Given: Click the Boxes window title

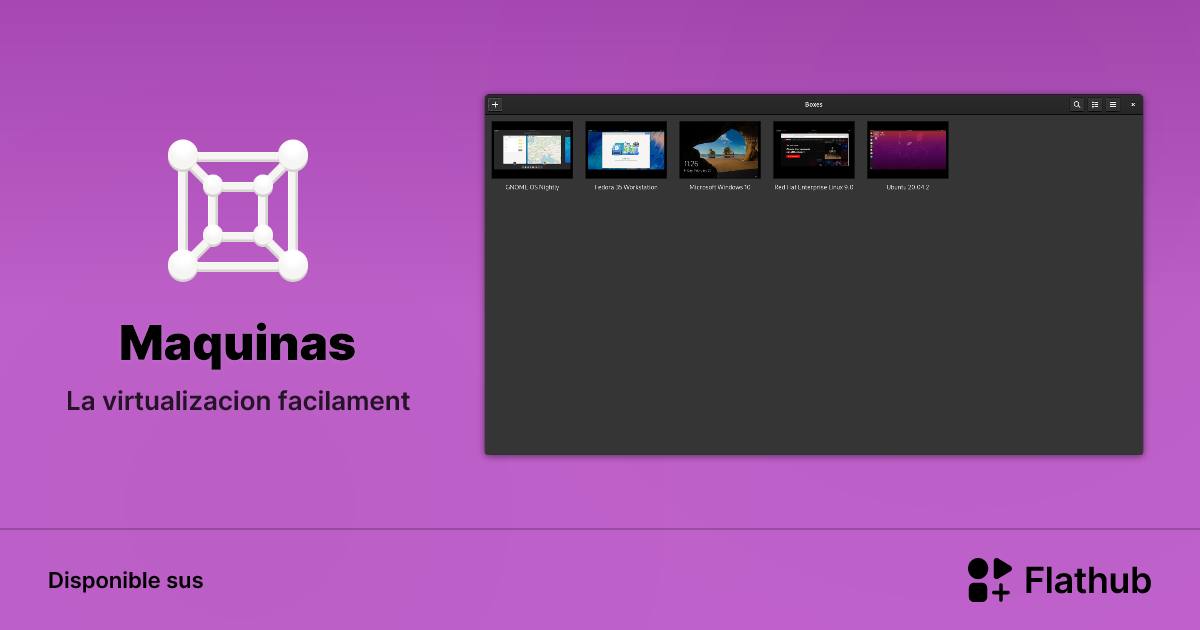Looking at the screenshot, I should click(x=813, y=104).
